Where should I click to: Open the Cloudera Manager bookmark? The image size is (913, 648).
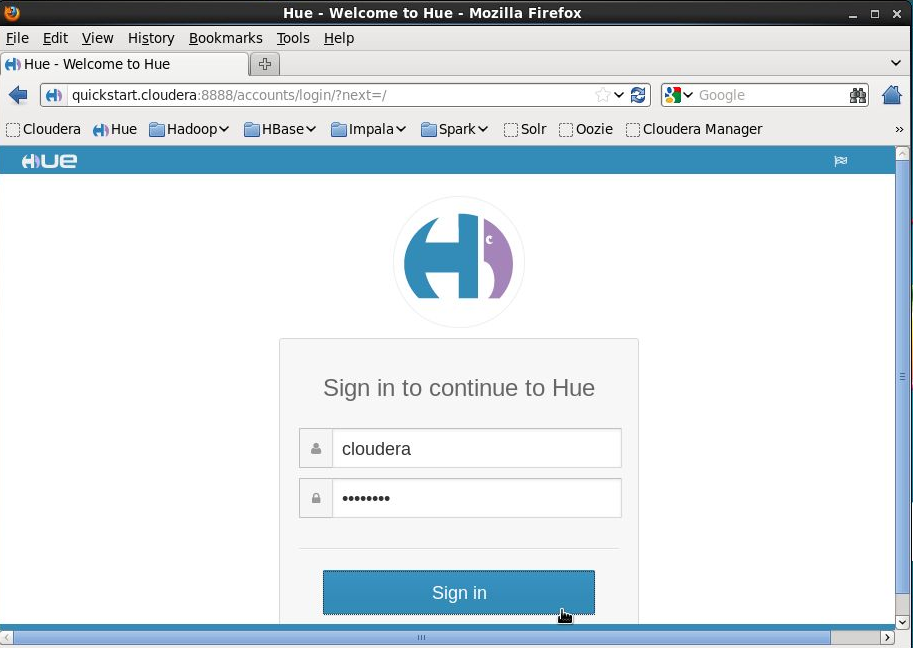[x=694, y=129]
